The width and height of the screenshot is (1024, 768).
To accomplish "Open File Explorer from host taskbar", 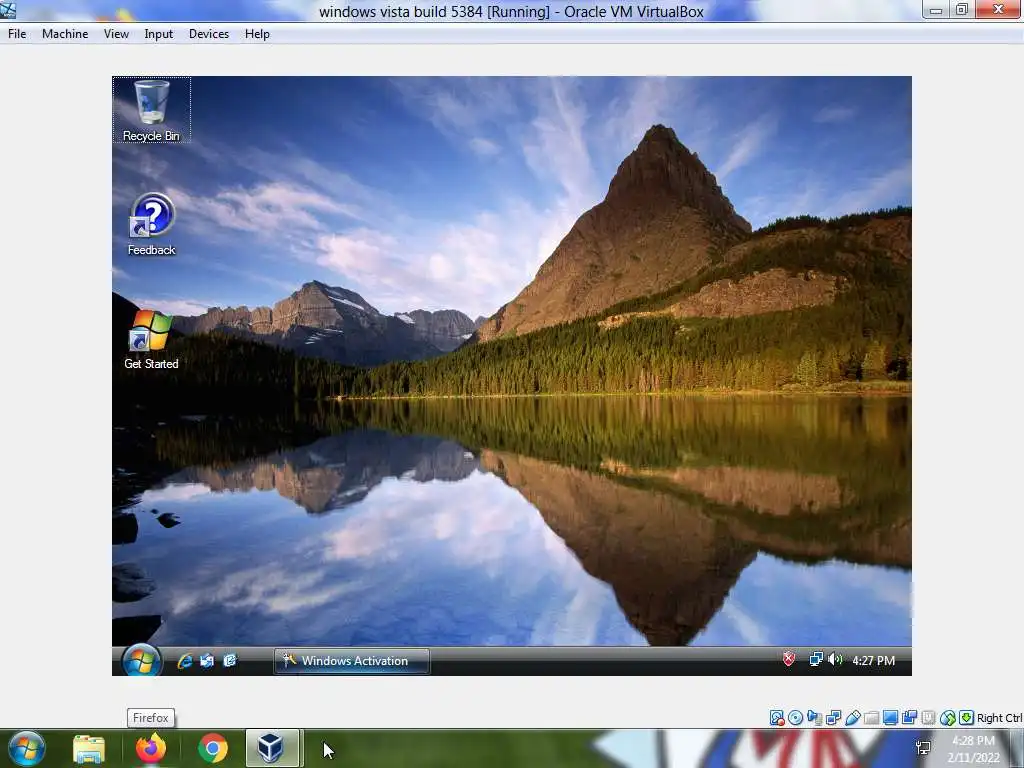I will point(89,748).
